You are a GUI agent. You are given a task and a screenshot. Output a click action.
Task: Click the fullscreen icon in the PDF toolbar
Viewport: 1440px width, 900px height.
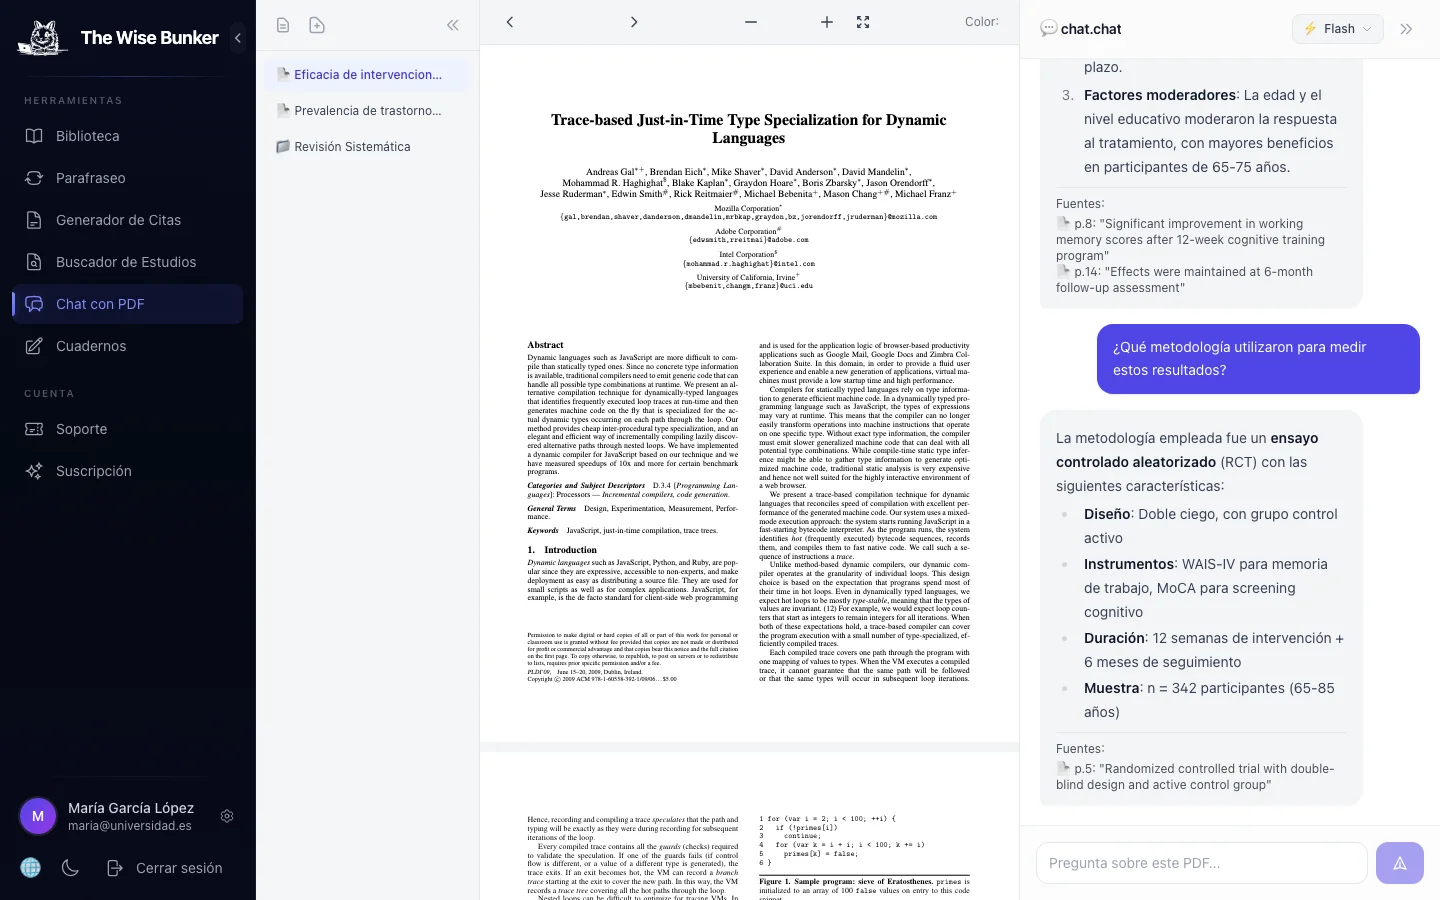pos(862,22)
